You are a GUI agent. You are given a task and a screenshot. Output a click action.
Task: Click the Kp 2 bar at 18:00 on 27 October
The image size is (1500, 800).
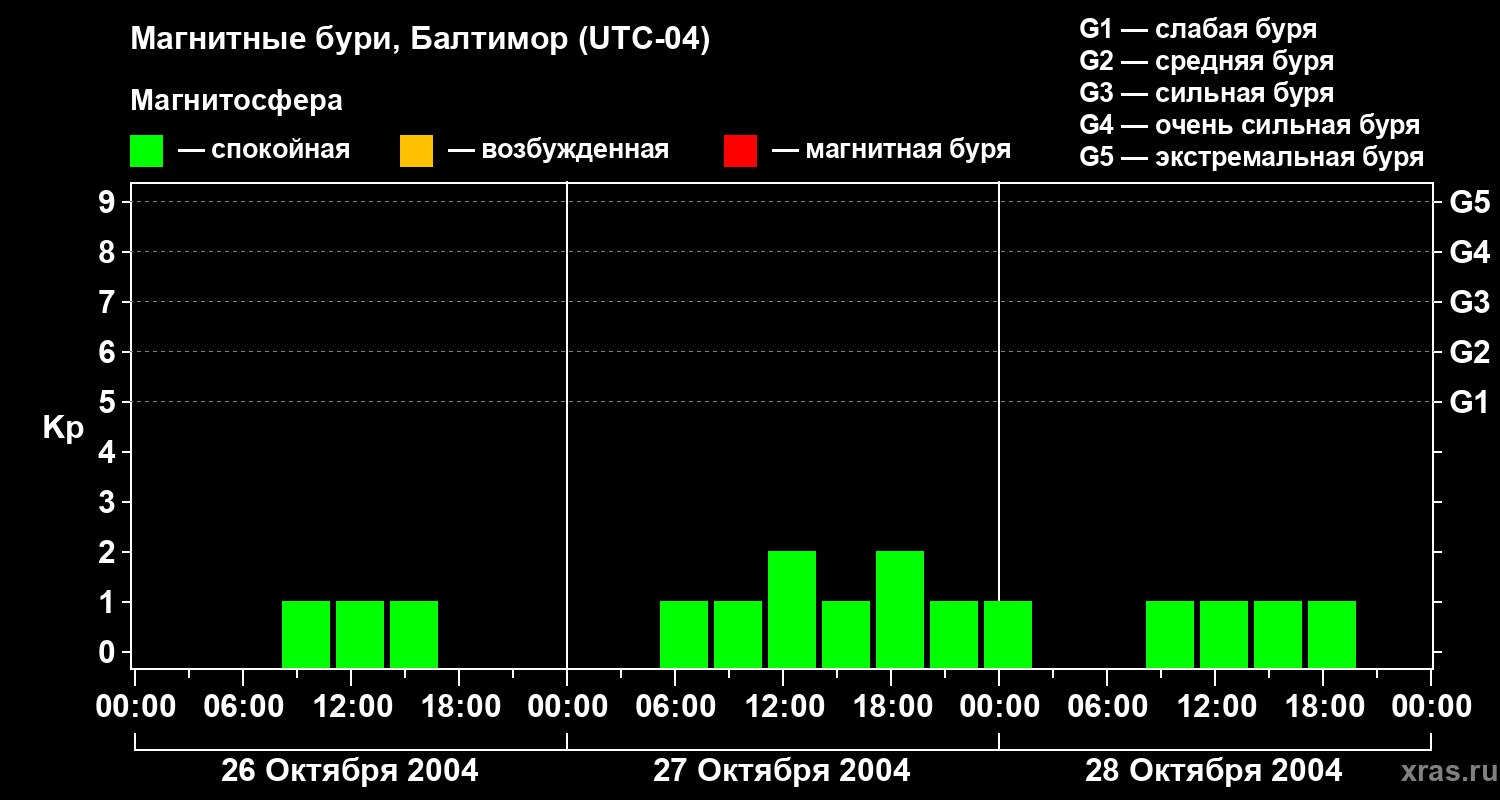point(900,609)
